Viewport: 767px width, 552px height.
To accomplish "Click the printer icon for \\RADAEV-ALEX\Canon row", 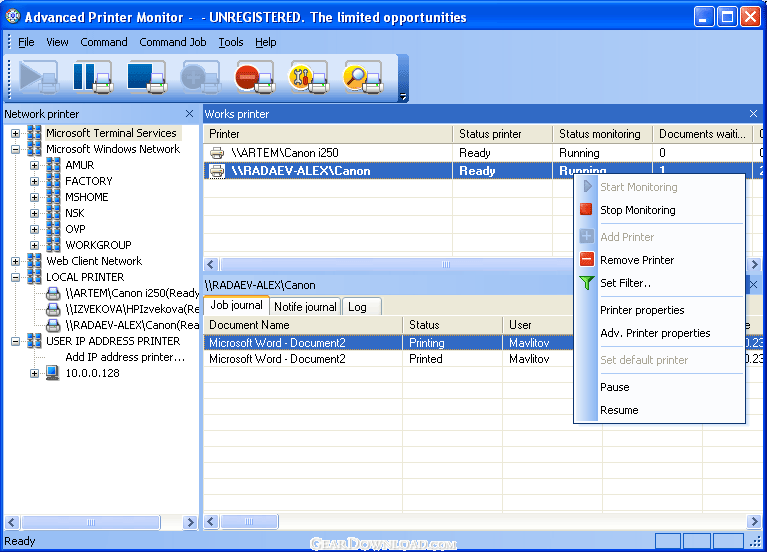I will [217, 171].
